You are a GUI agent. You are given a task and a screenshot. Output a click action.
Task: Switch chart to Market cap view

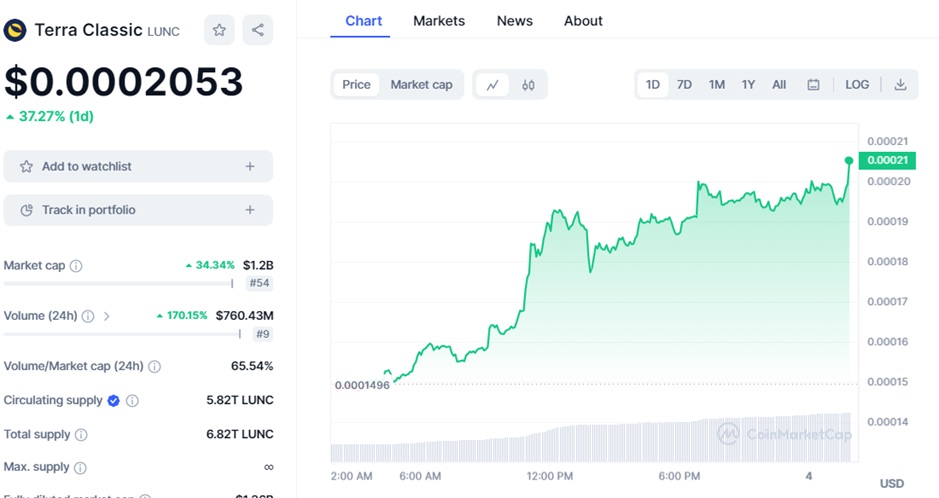click(421, 85)
